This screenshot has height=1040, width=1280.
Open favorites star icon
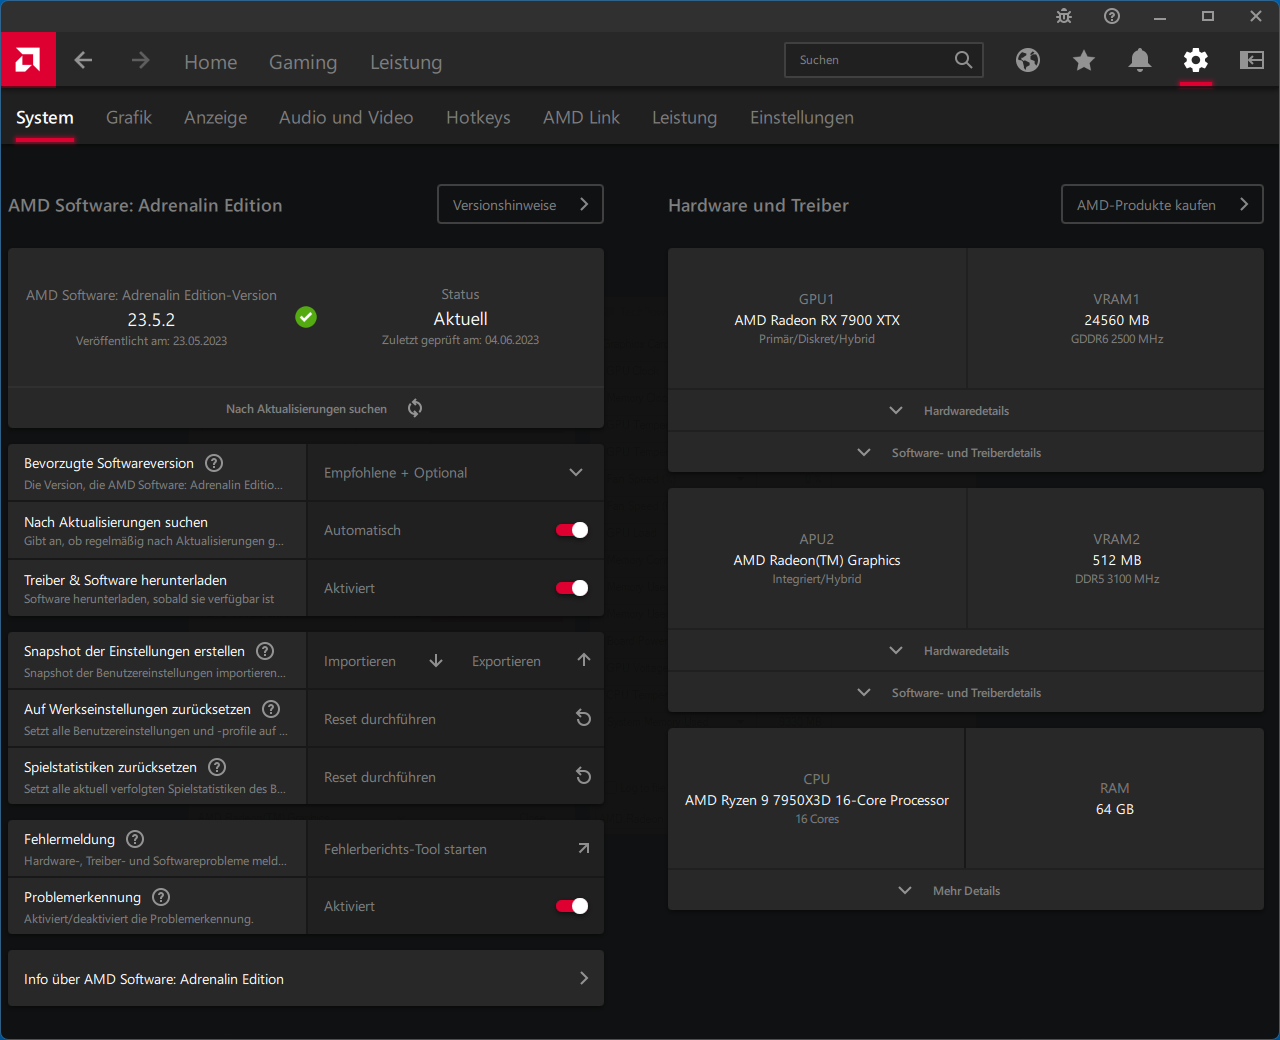point(1084,60)
